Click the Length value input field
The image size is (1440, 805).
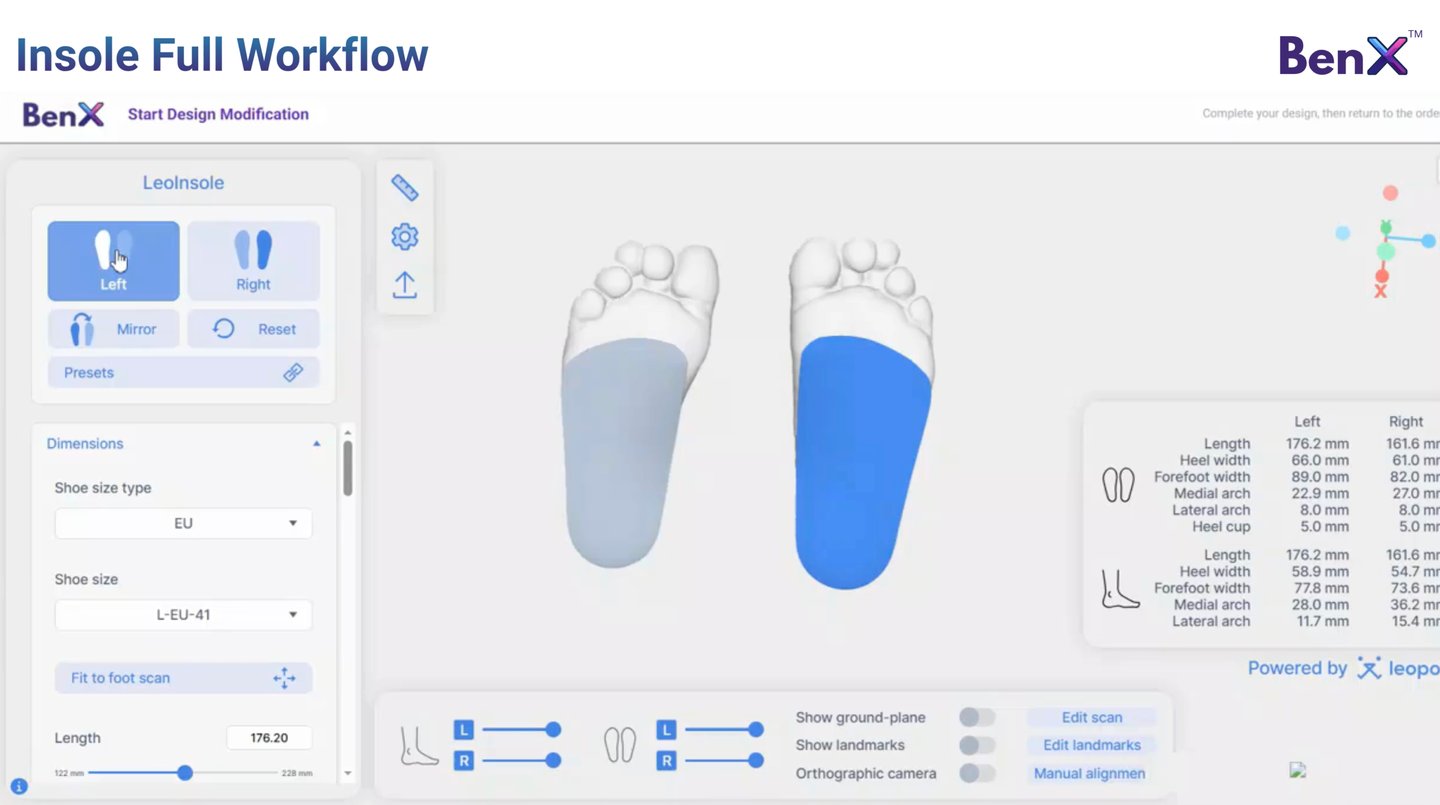click(x=268, y=738)
